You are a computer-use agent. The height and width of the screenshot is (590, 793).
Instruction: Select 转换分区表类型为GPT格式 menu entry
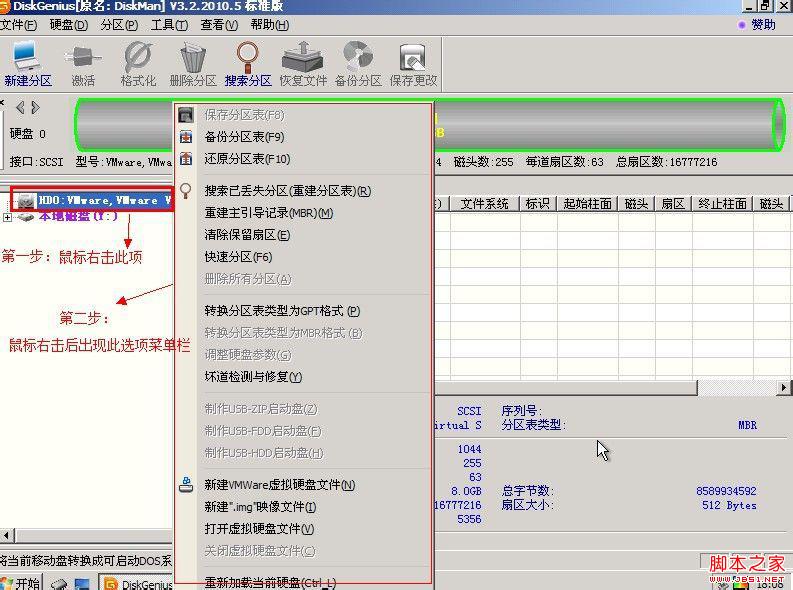(x=302, y=311)
